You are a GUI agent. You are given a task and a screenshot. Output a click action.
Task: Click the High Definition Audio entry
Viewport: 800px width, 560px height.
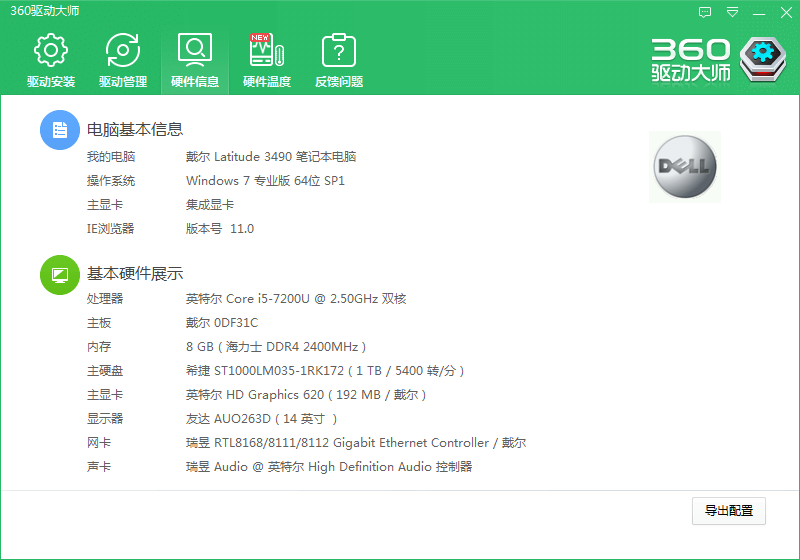329,467
